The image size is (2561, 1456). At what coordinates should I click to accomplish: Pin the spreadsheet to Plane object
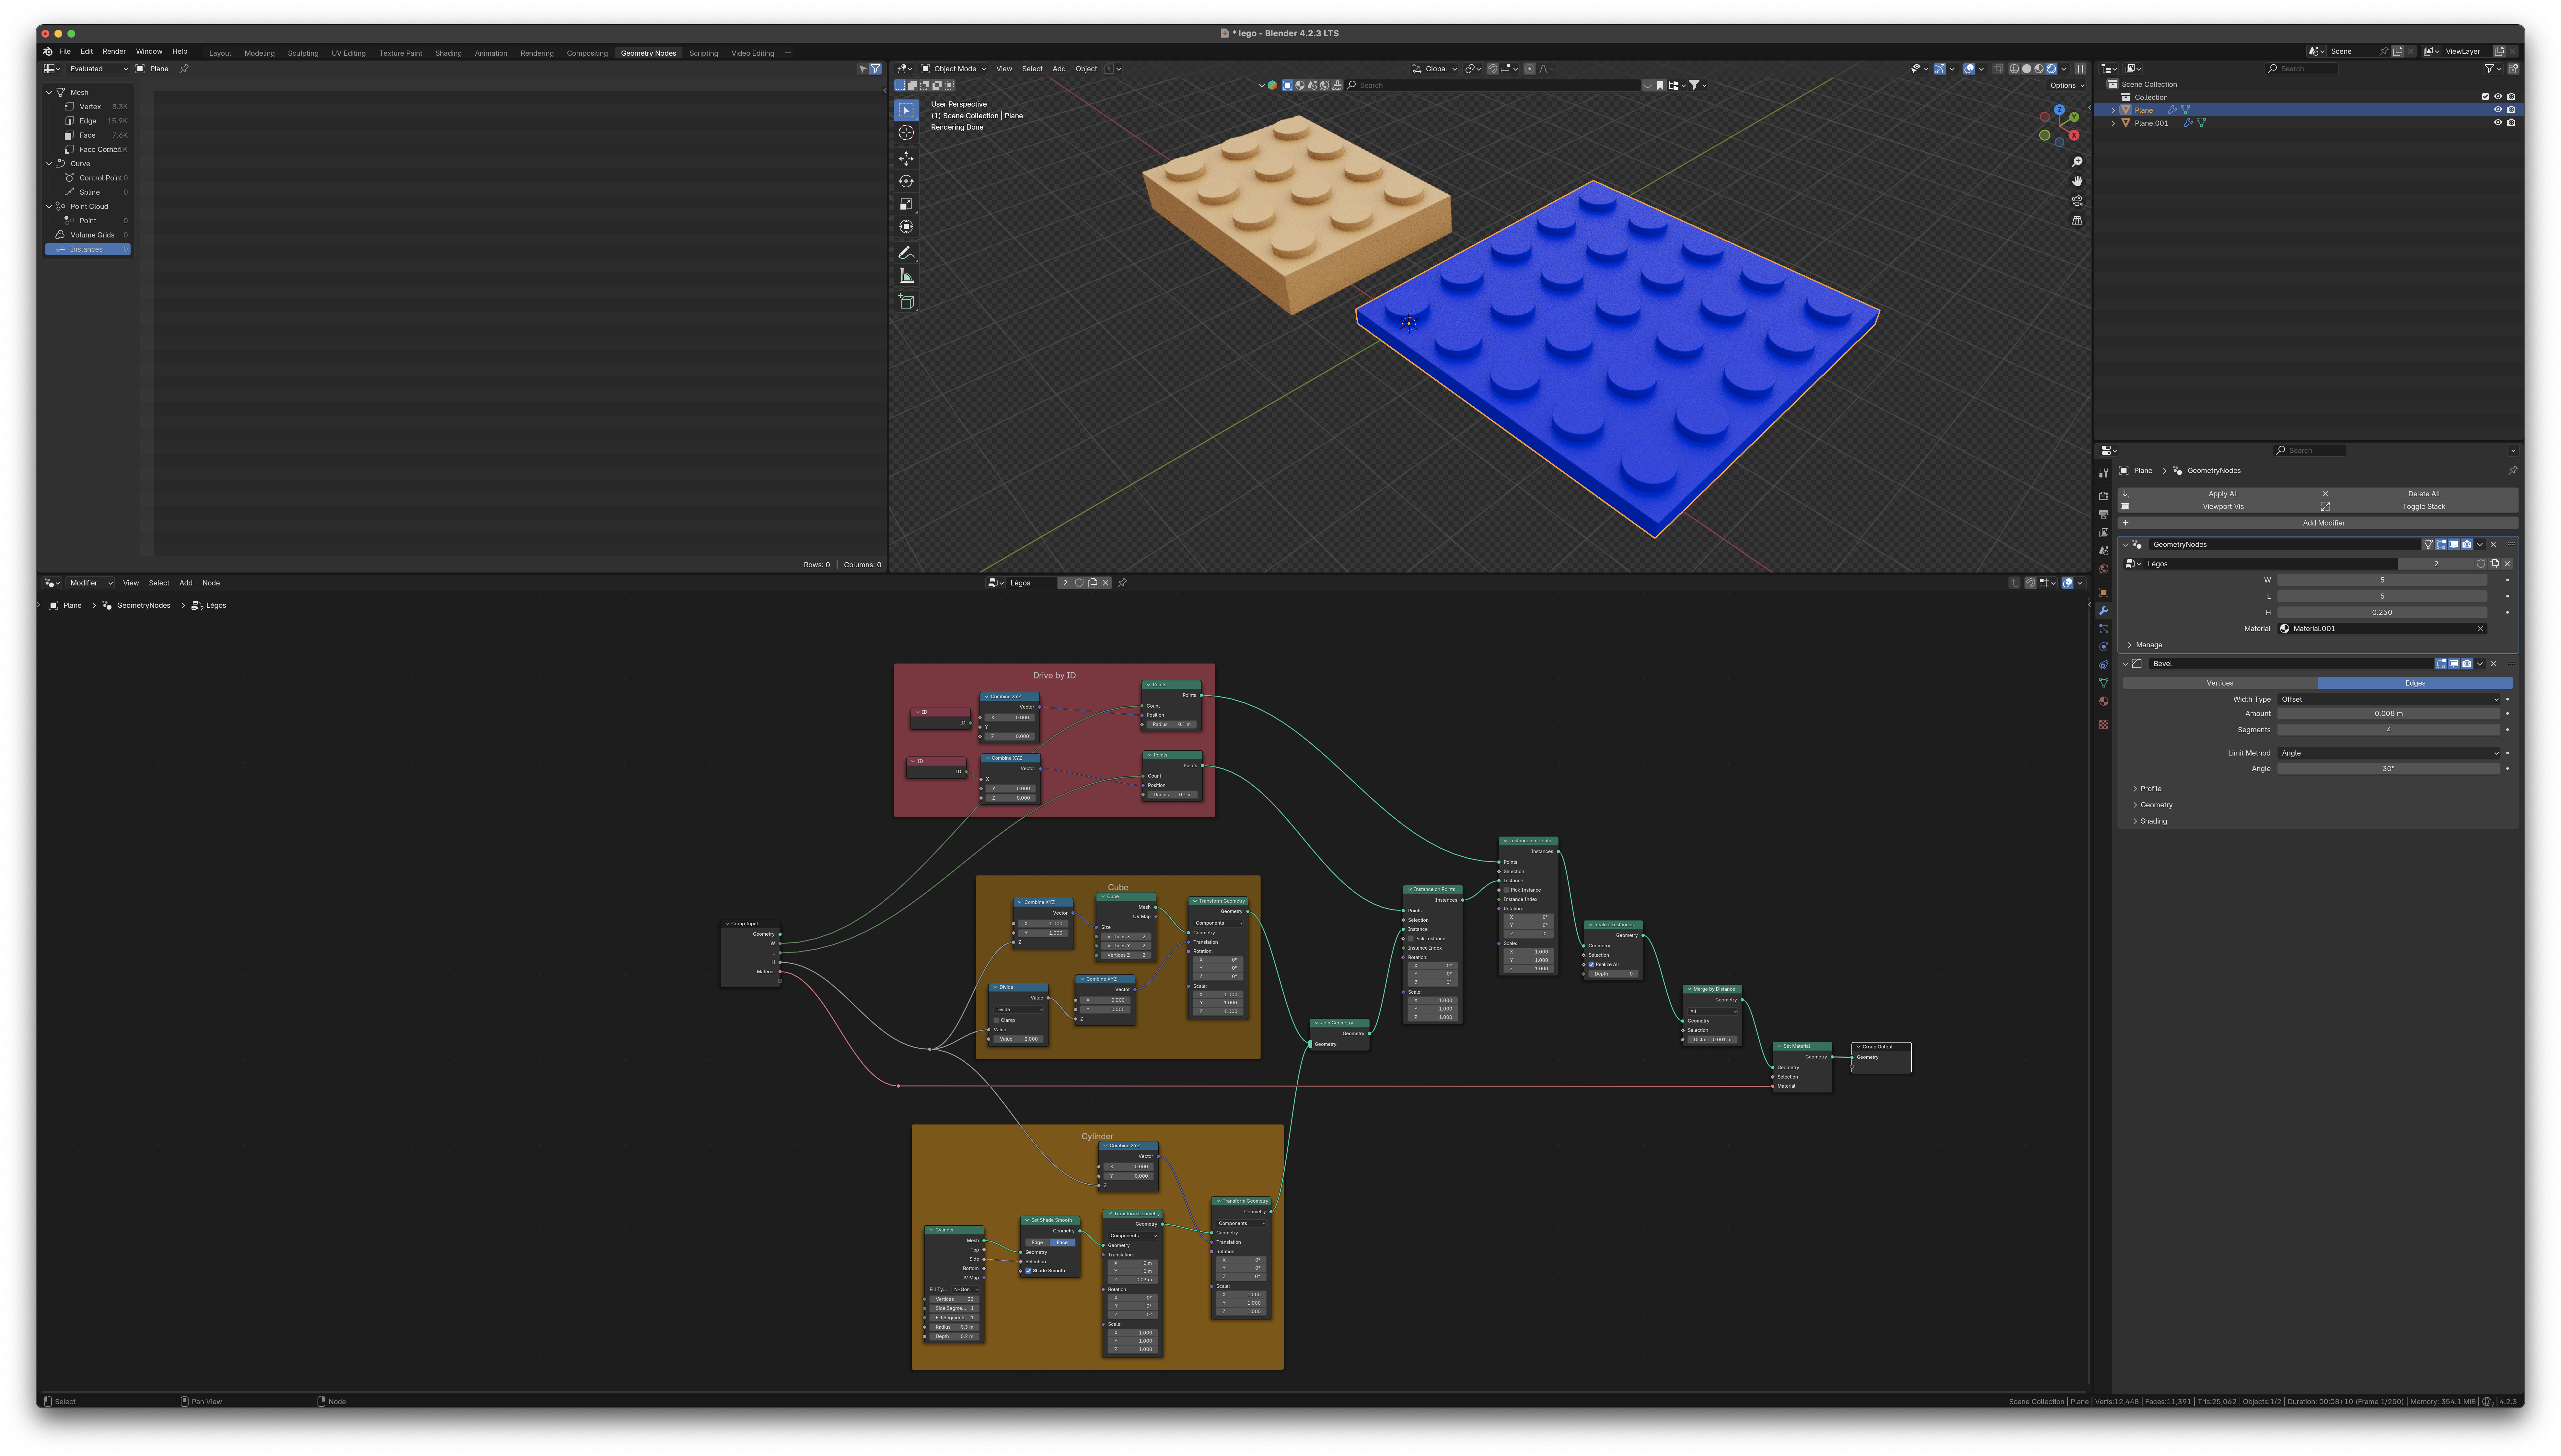(184, 69)
